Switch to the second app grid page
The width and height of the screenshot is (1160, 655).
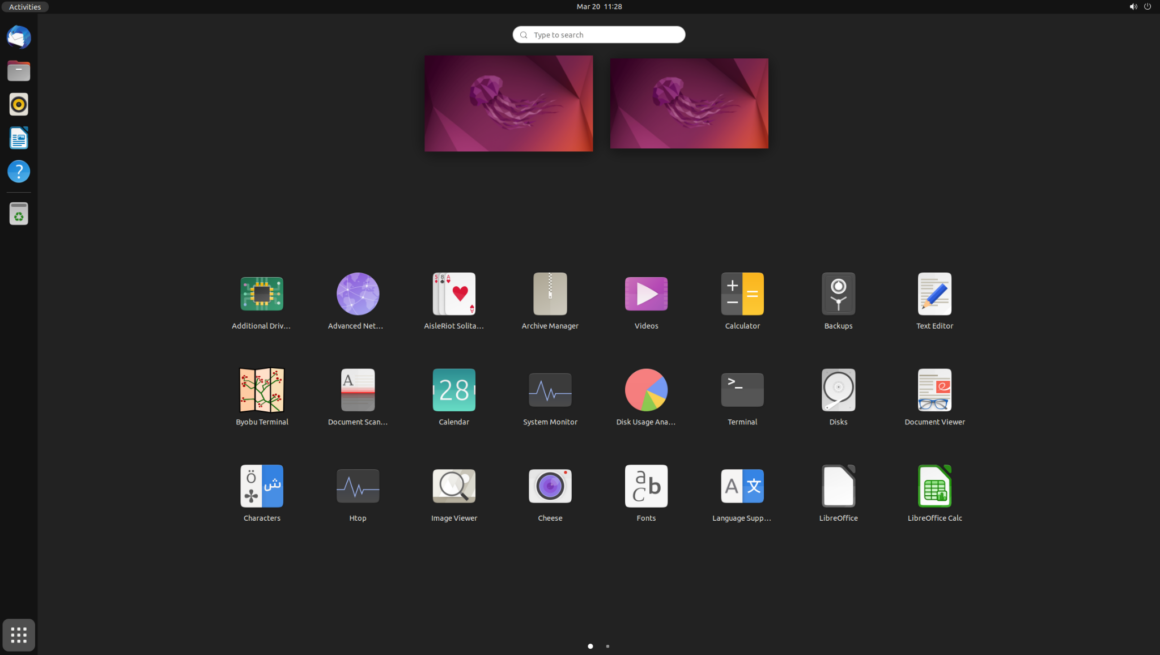click(x=608, y=646)
